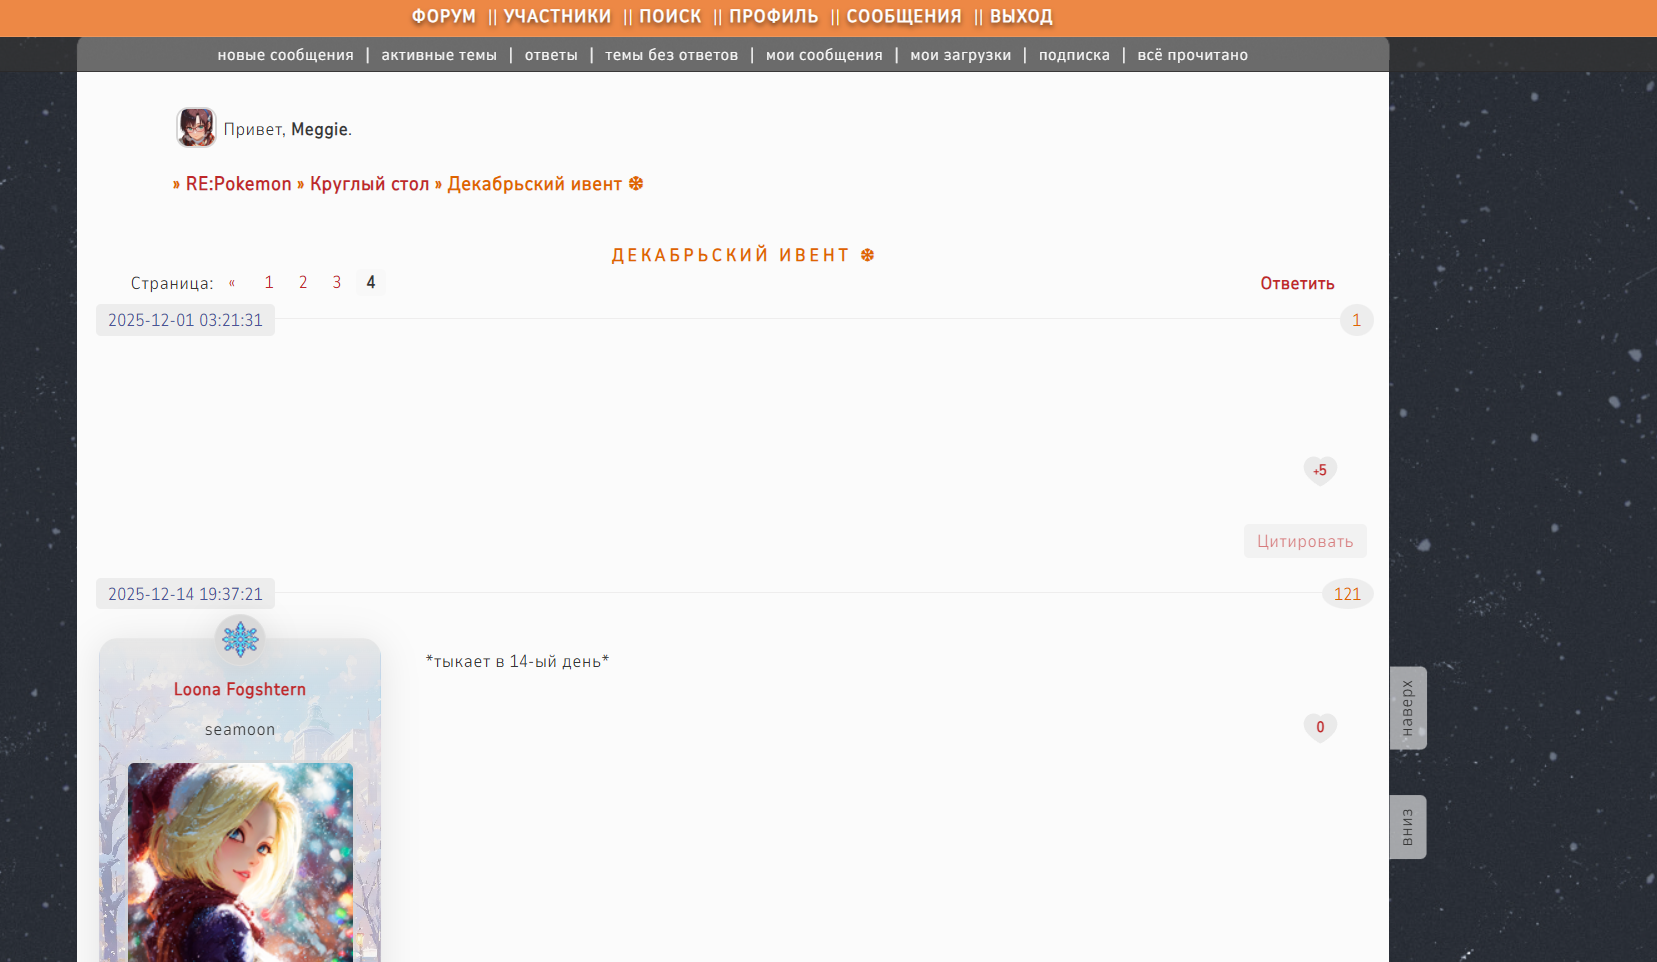Screen dimensions: 1657x962
Task: Jump to top with наверх button
Action: coord(1408,708)
